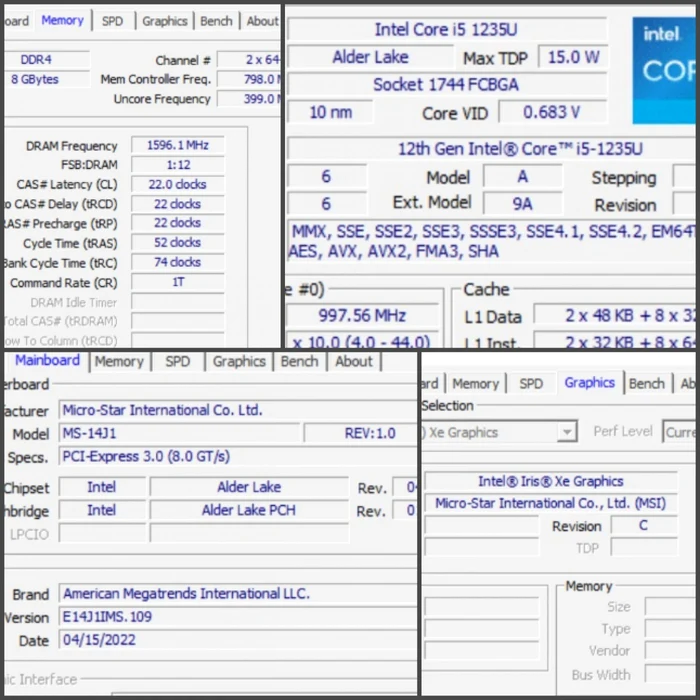The height and width of the screenshot is (700, 700).
Task: Switch to SPD tab in the Mainboard window
Action: [178, 361]
